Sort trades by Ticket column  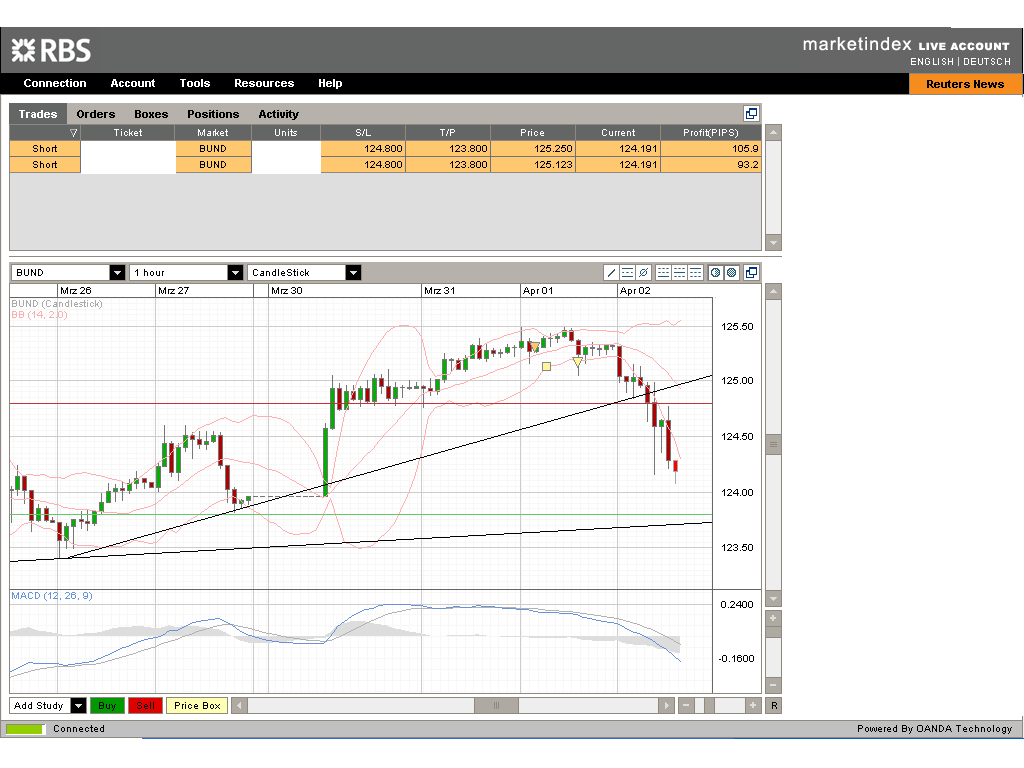tap(128, 133)
